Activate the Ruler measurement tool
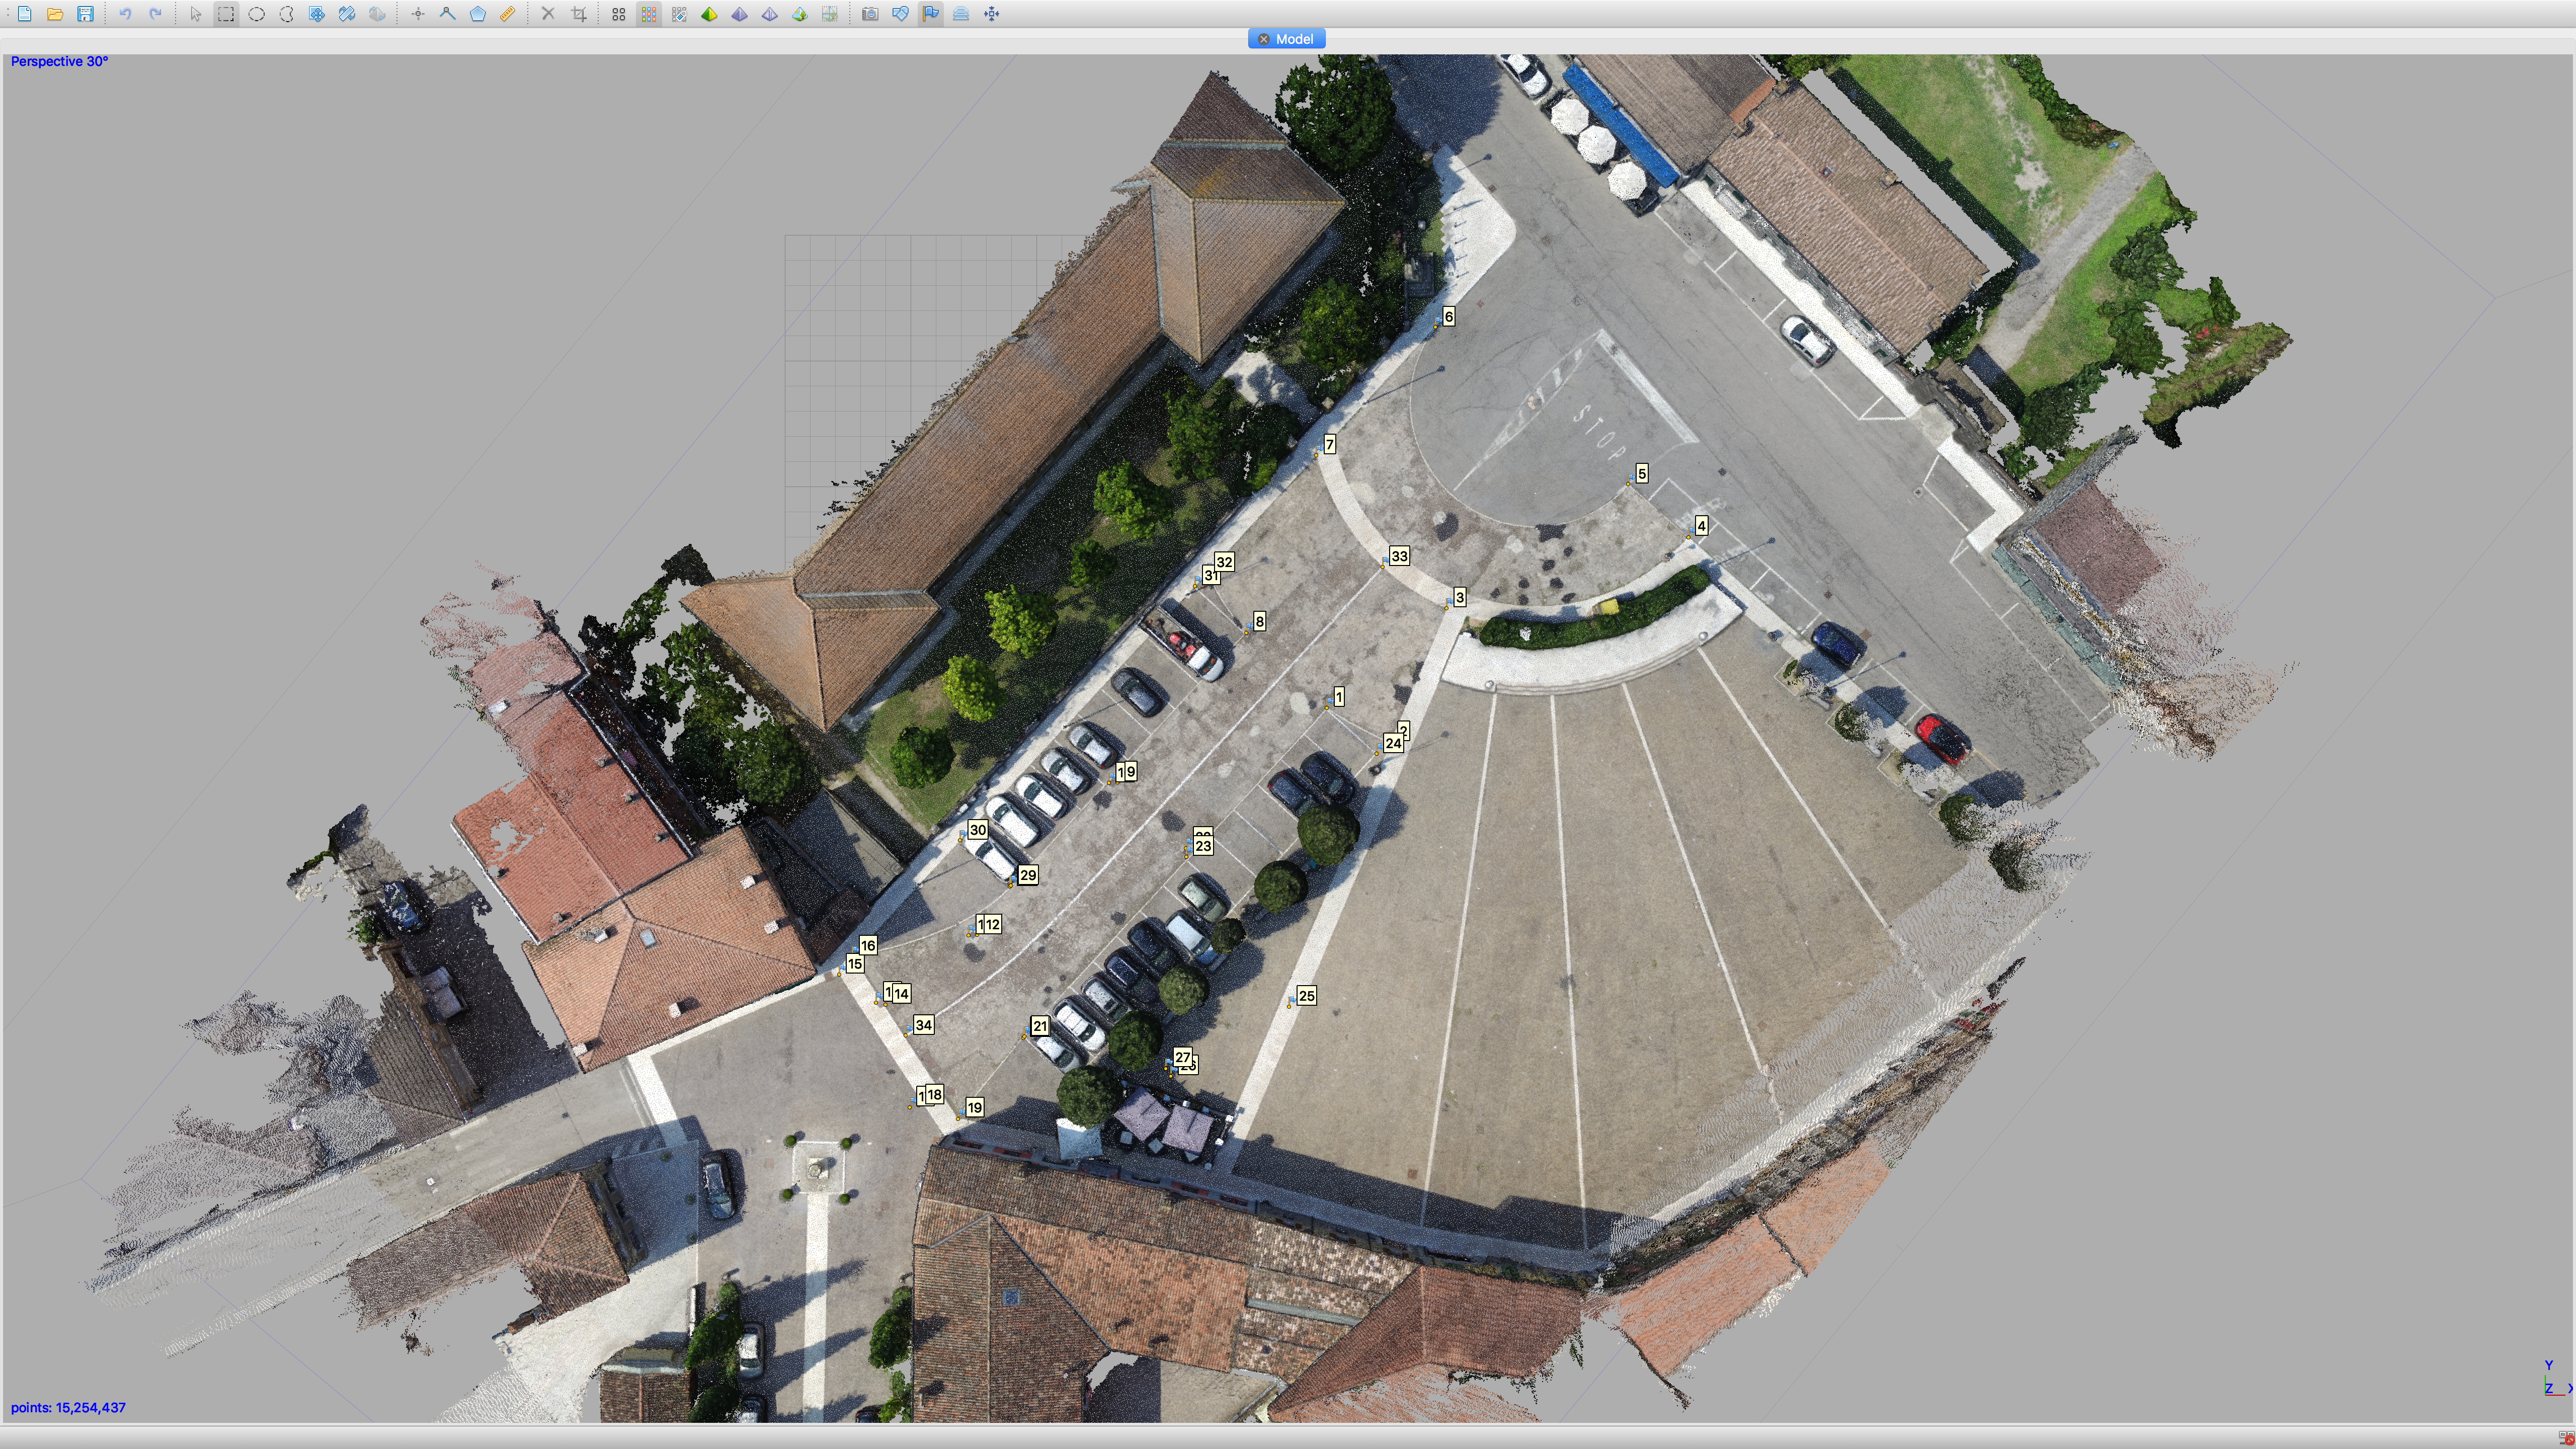Viewport: 2576px width, 1449px height. coord(508,14)
